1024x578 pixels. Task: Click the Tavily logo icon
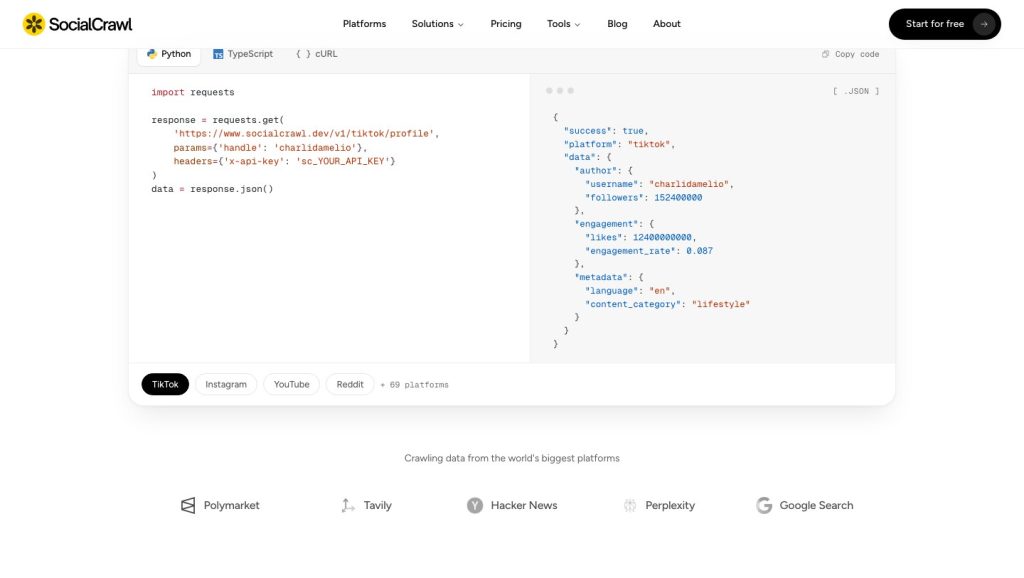pyautogui.click(x=348, y=506)
